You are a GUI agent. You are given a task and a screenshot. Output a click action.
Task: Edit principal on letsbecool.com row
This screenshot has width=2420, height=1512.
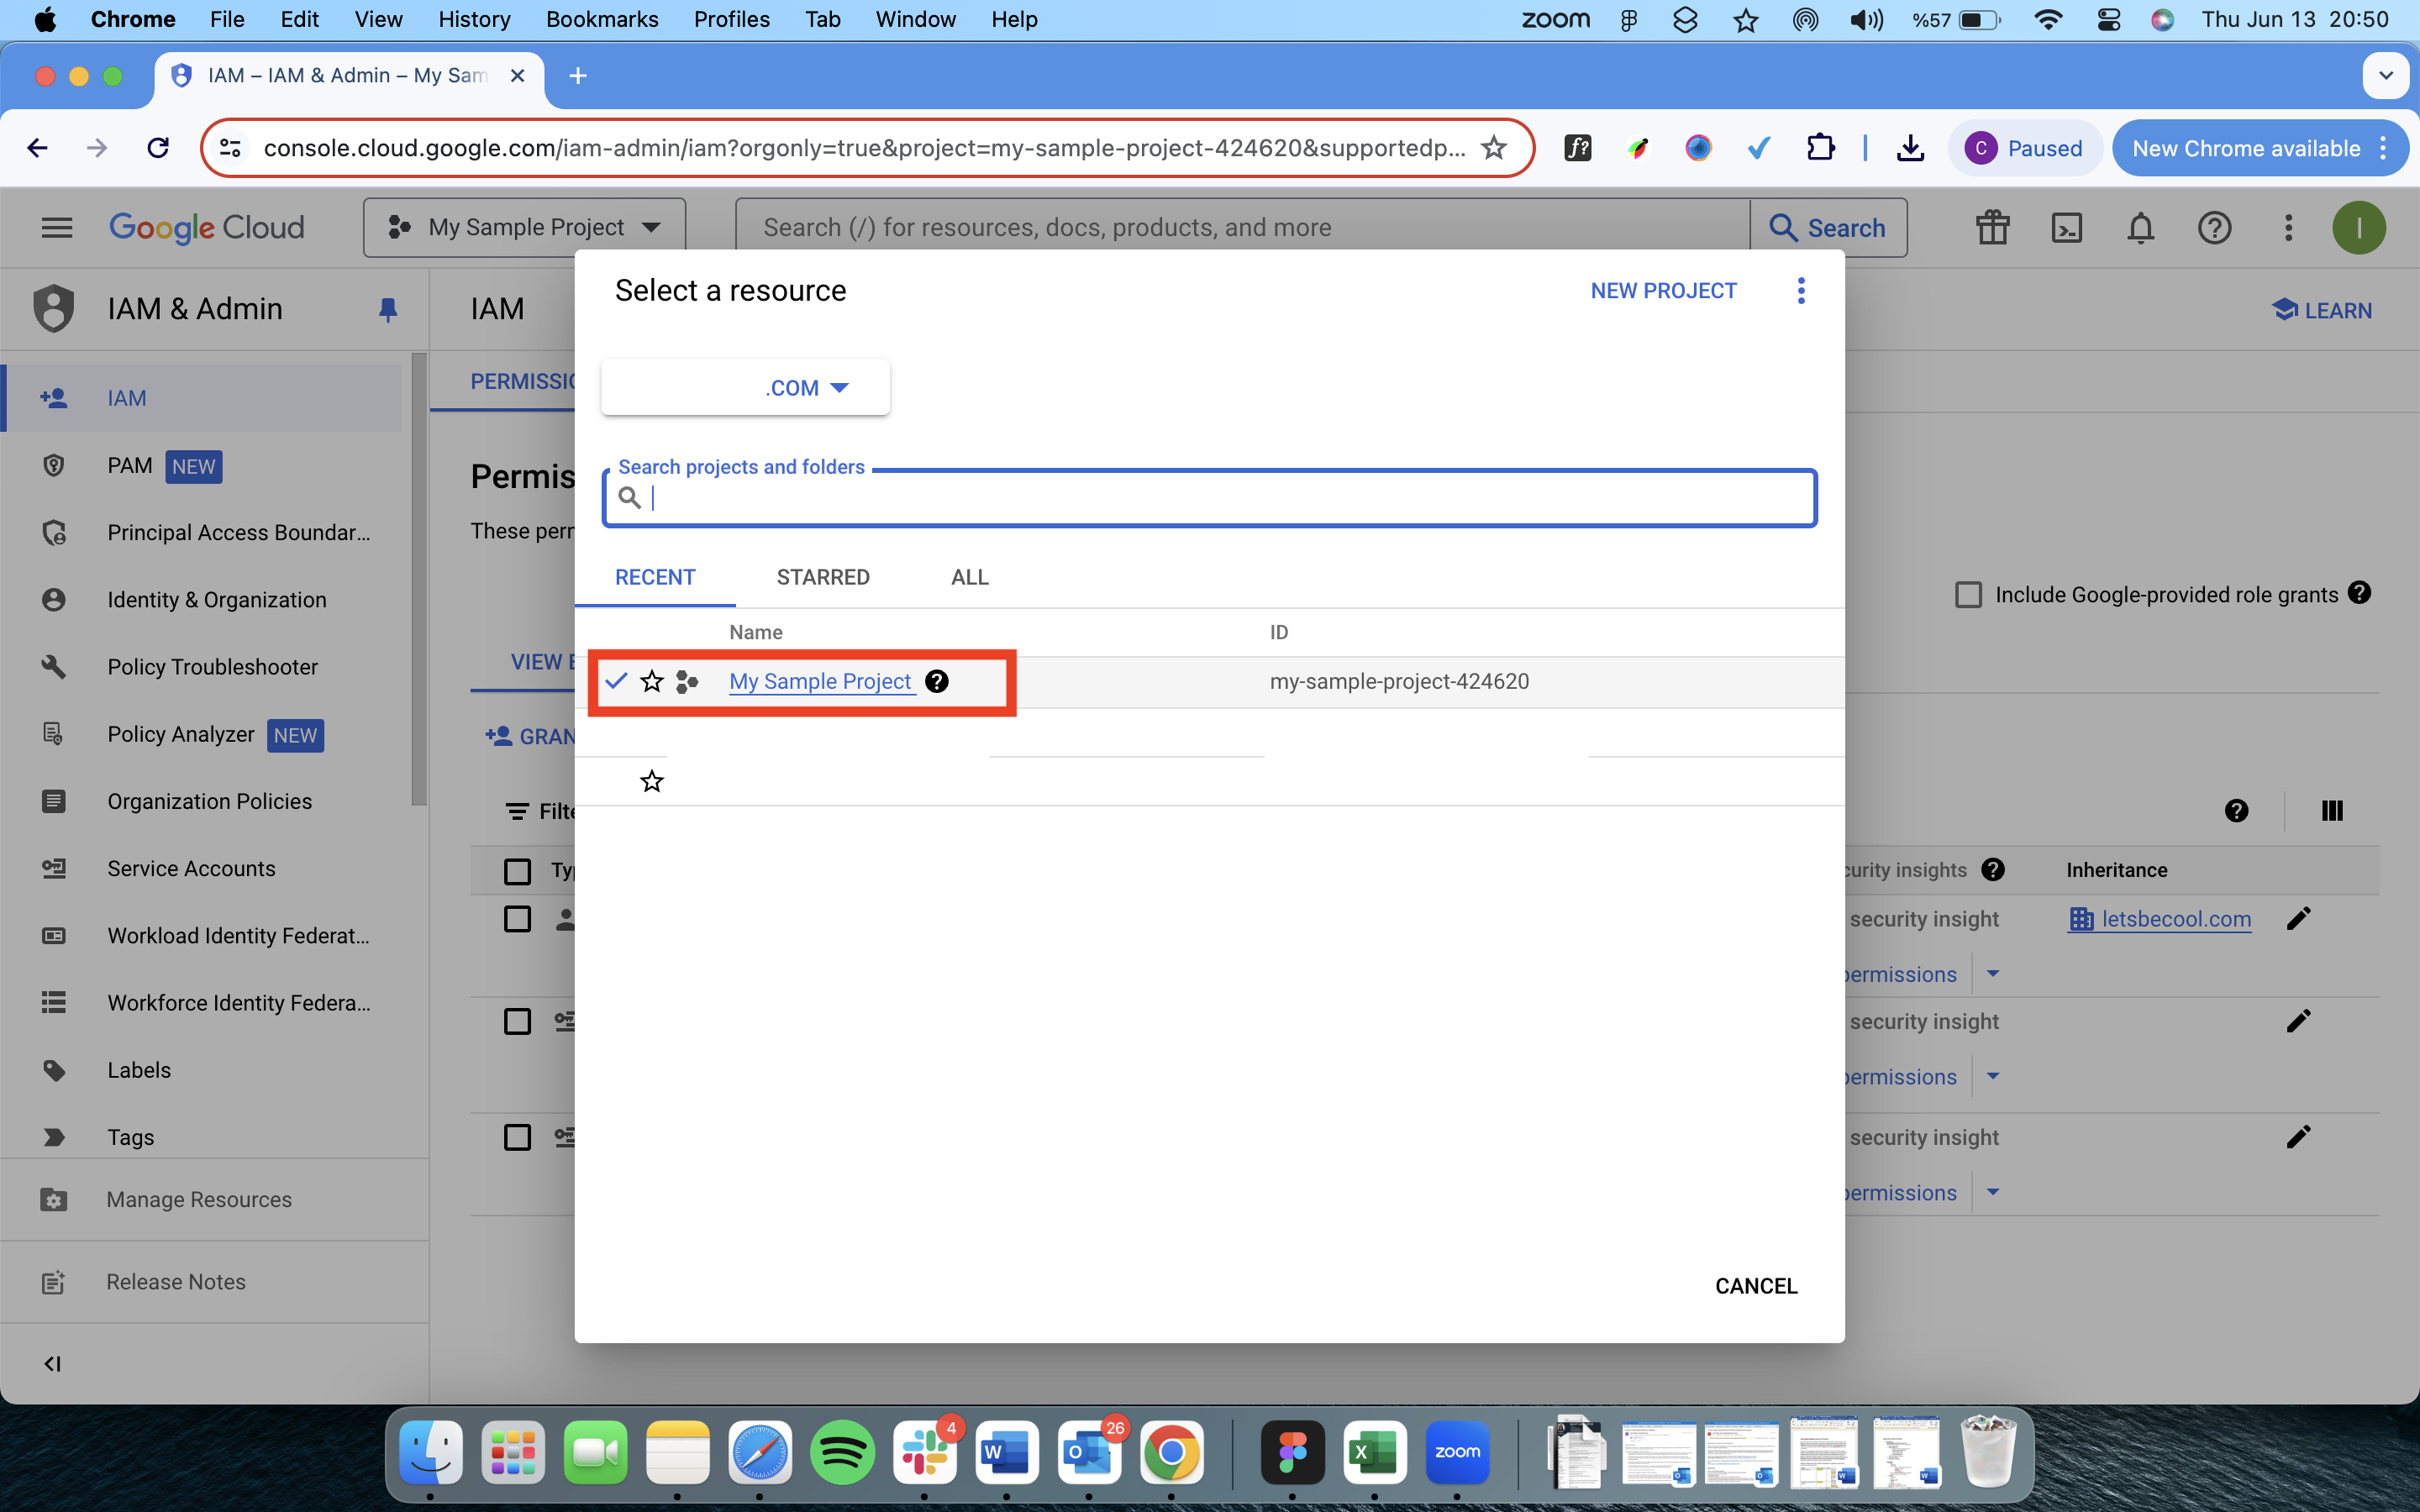(2298, 919)
